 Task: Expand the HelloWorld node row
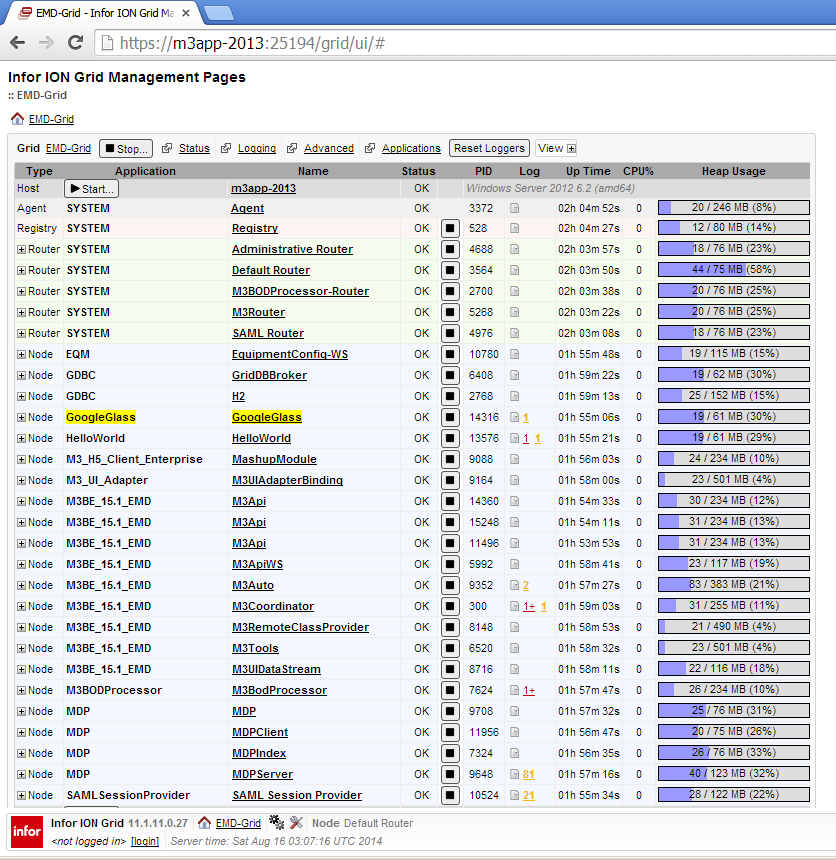(21, 438)
